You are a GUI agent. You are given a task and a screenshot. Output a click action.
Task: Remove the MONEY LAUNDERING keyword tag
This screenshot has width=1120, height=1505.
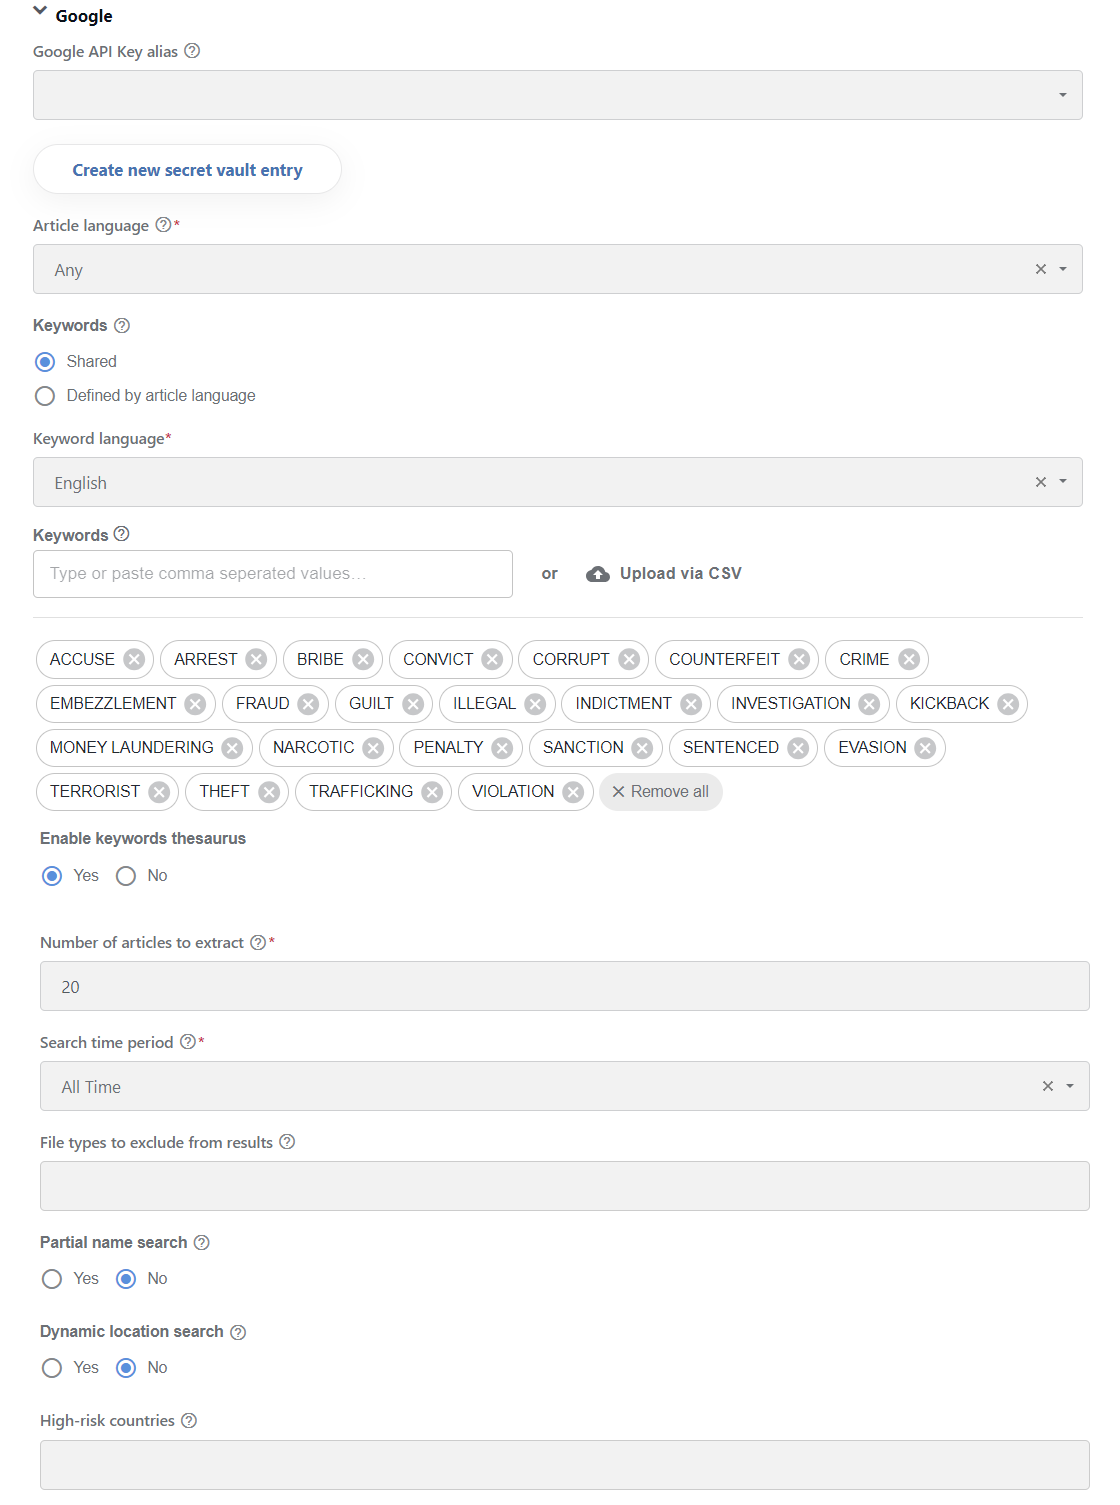click(232, 748)
